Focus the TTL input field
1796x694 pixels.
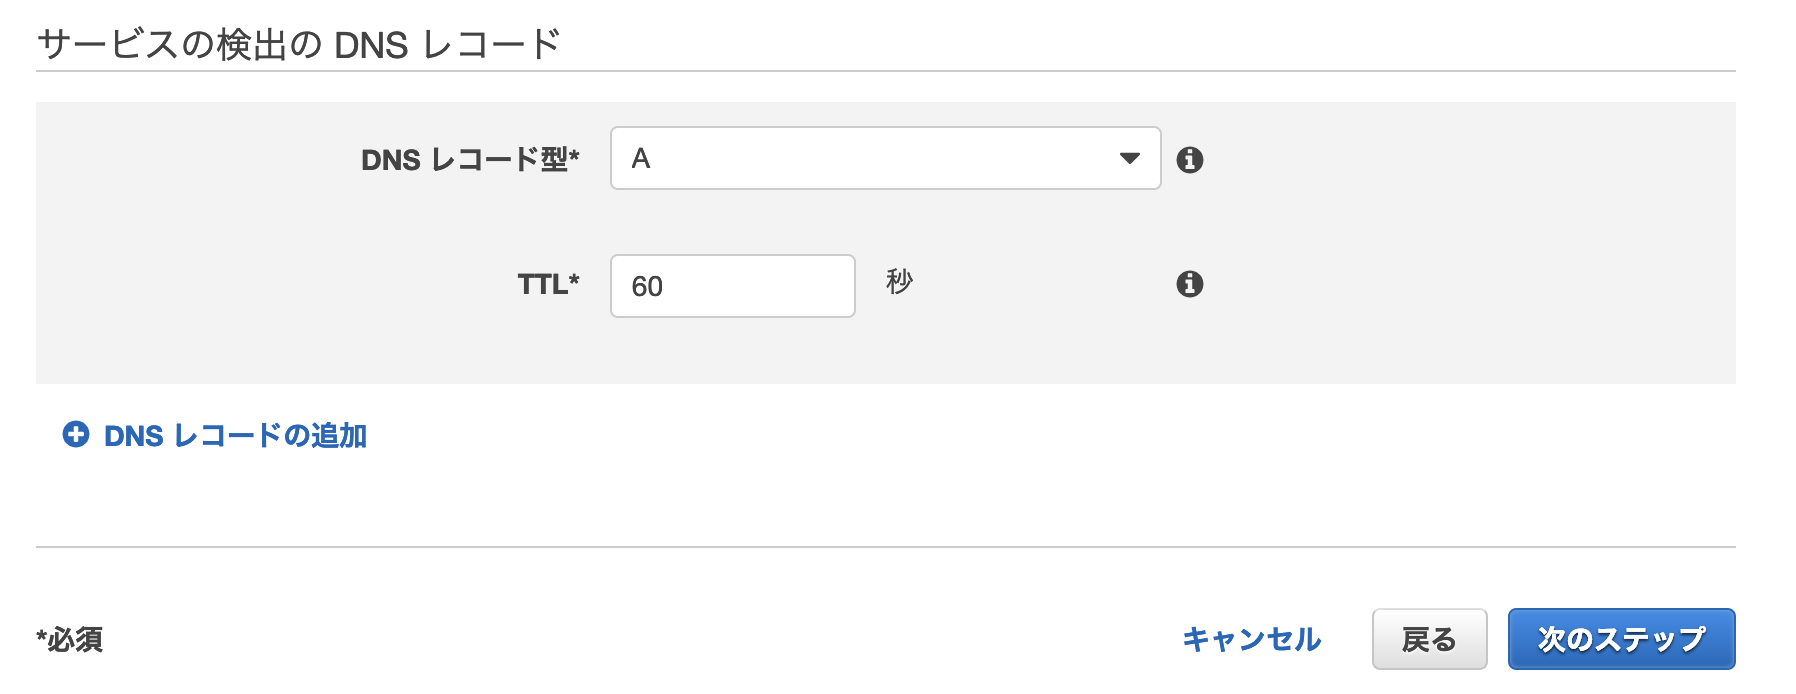[732, 286]
